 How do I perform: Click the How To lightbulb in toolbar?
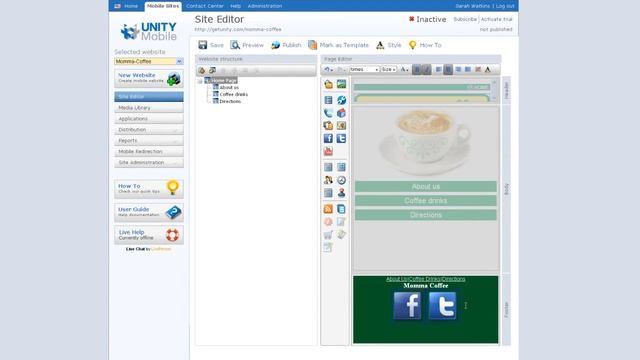click(x=413, y=45)
